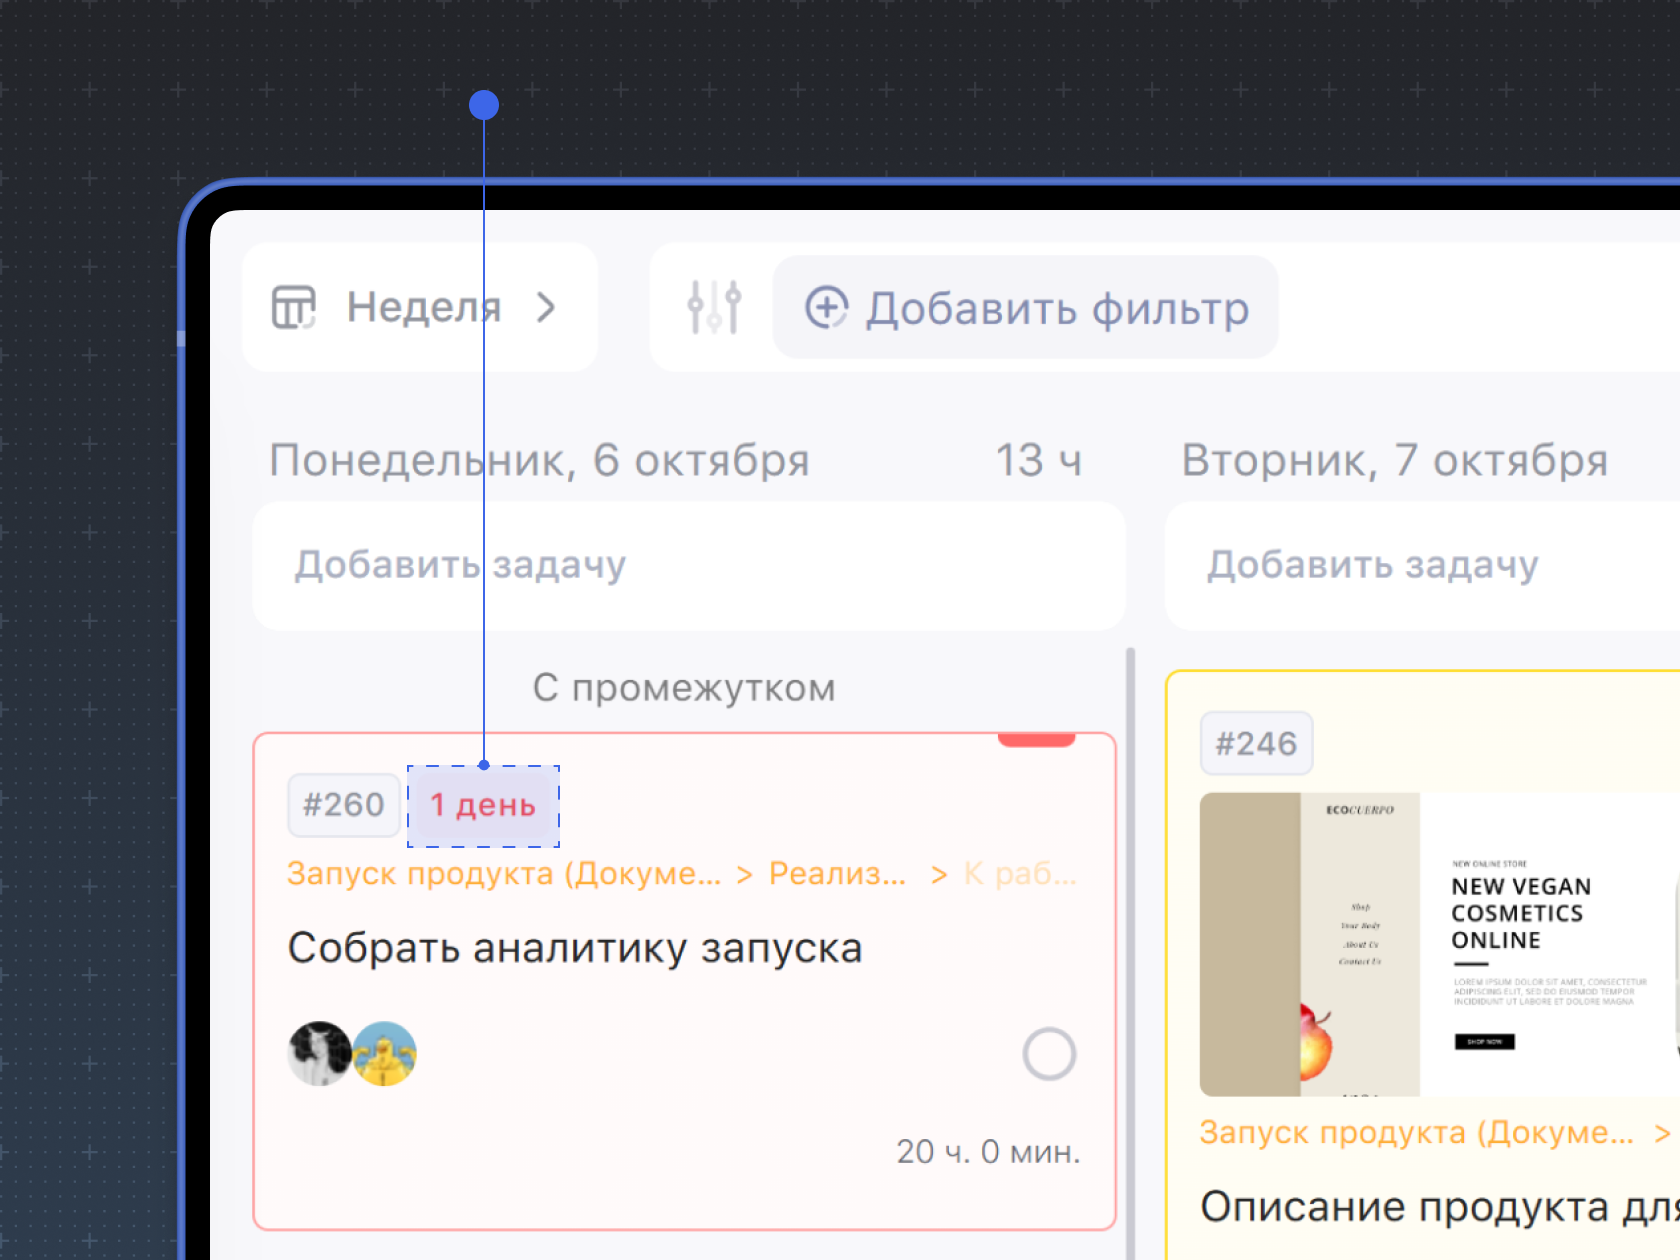Select the Неделя view label

[x=423, y=307]
